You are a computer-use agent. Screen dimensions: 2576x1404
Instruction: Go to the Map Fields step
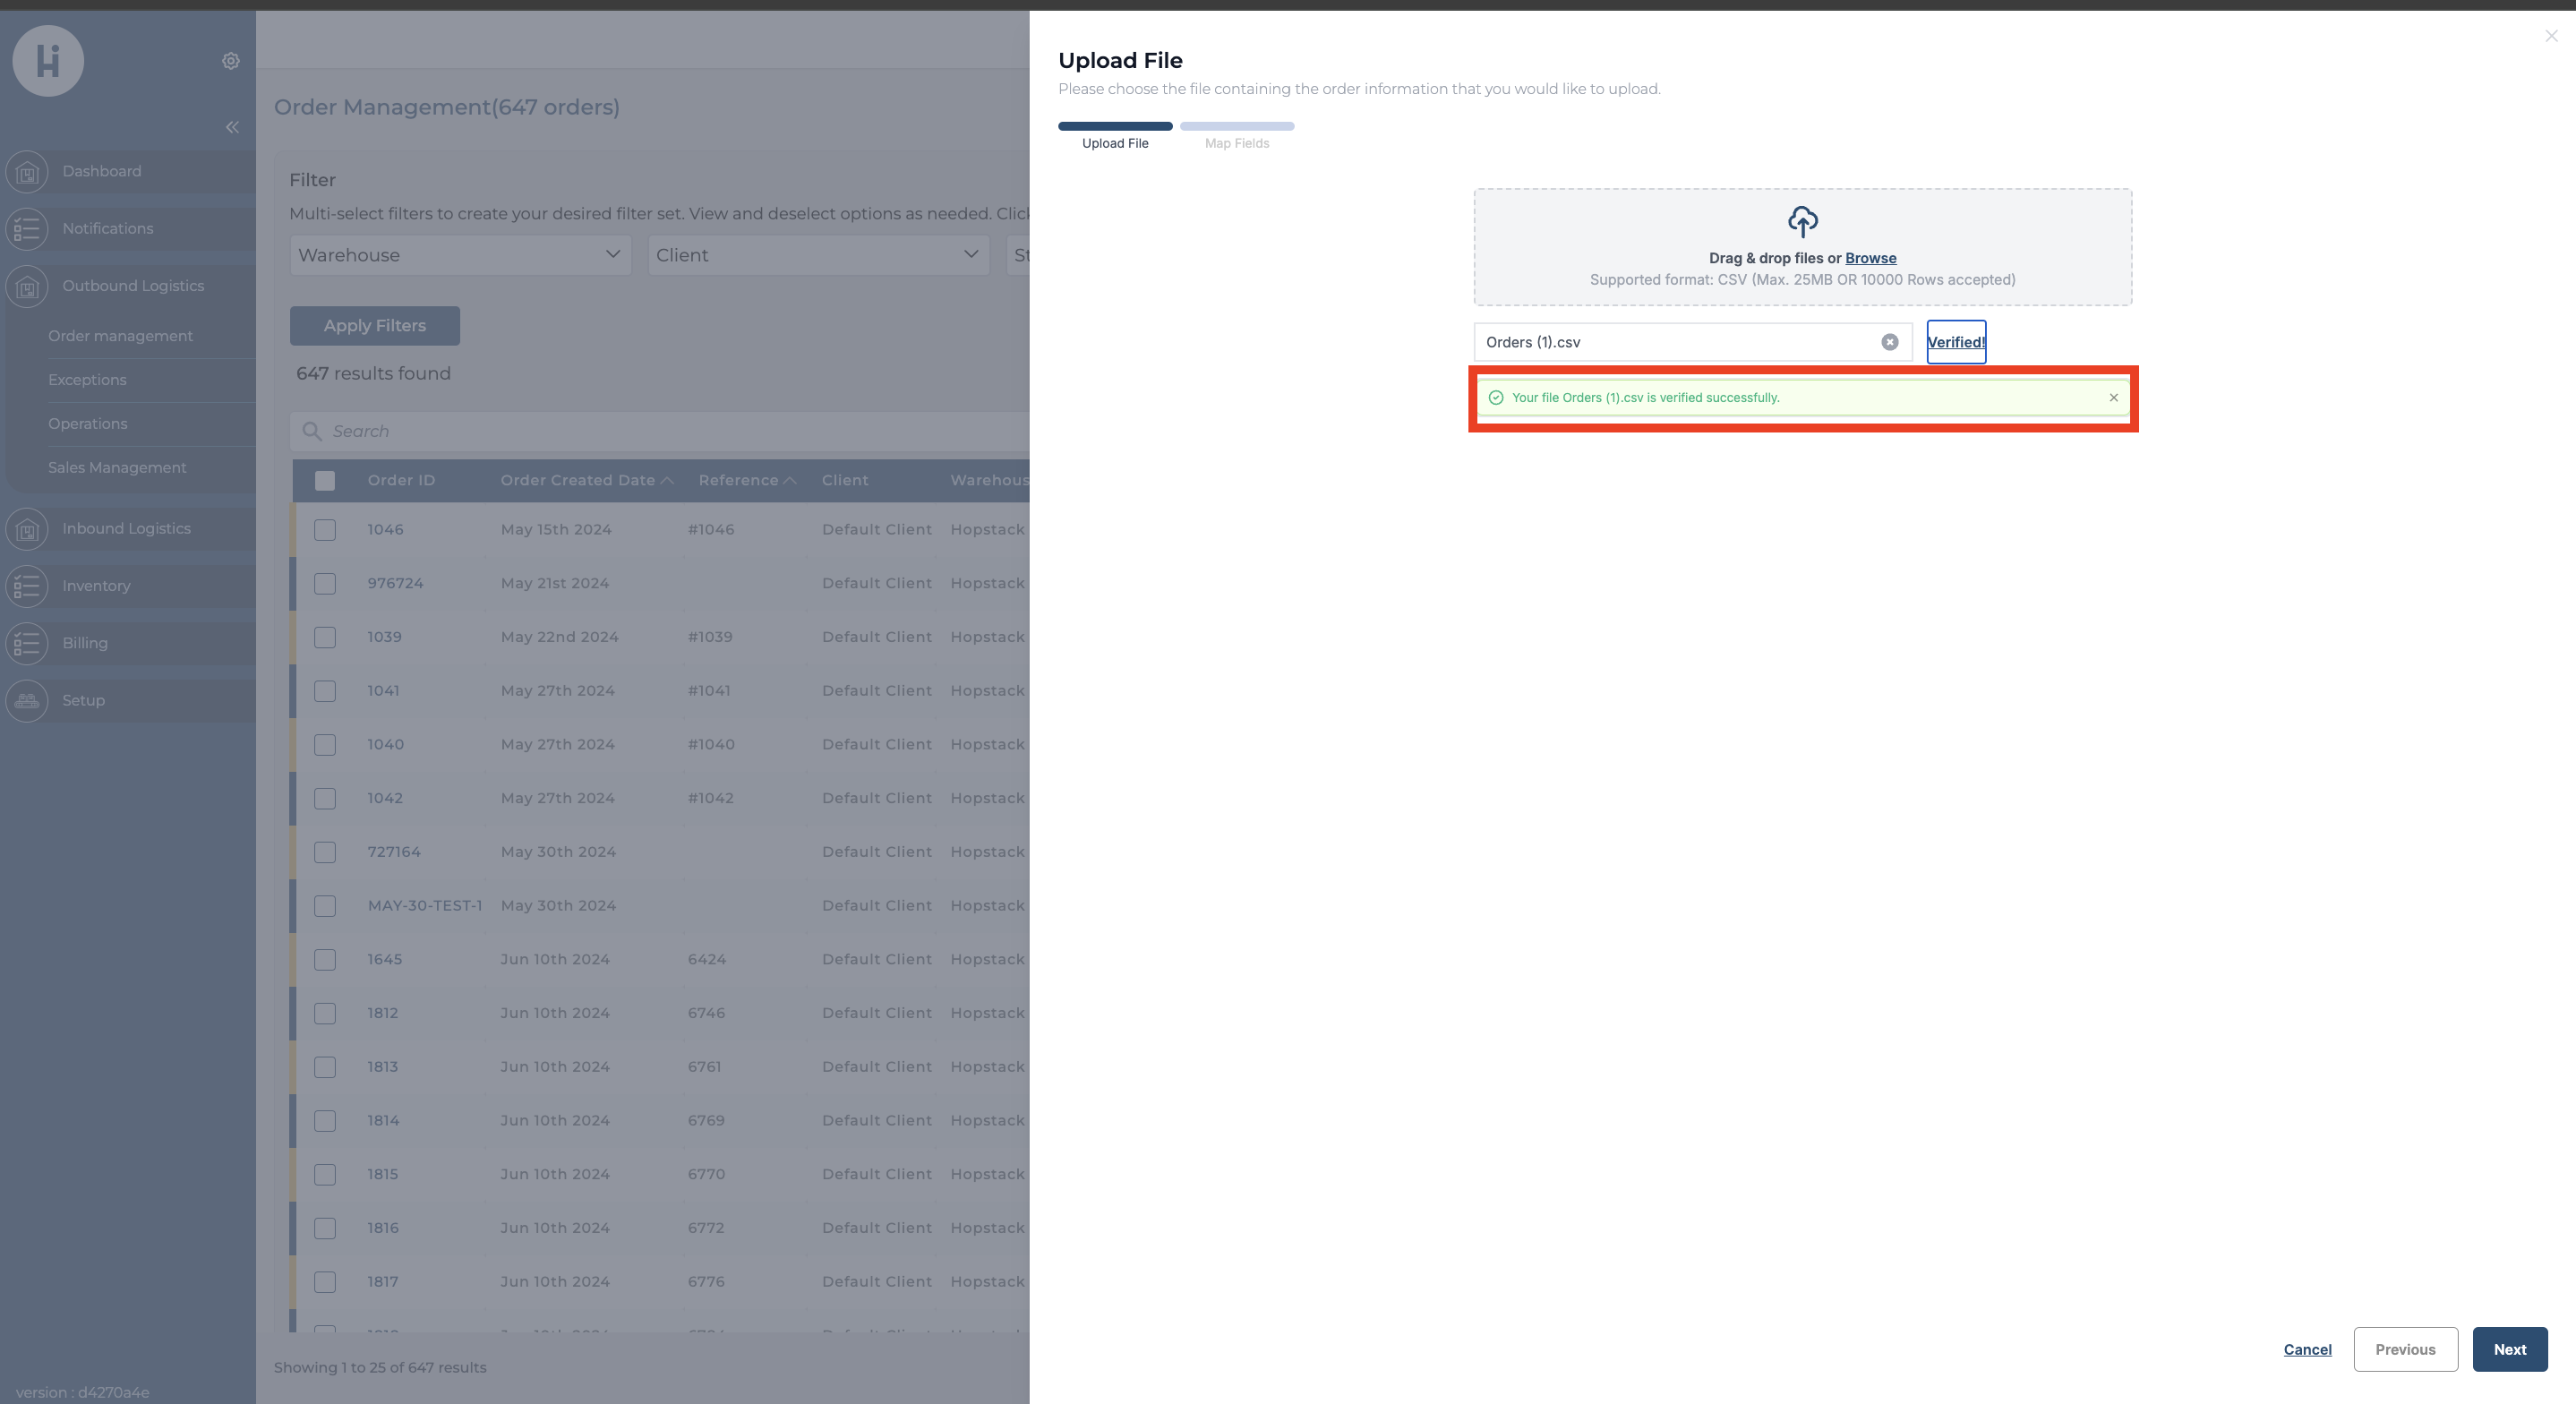[x=1236, y=143]
